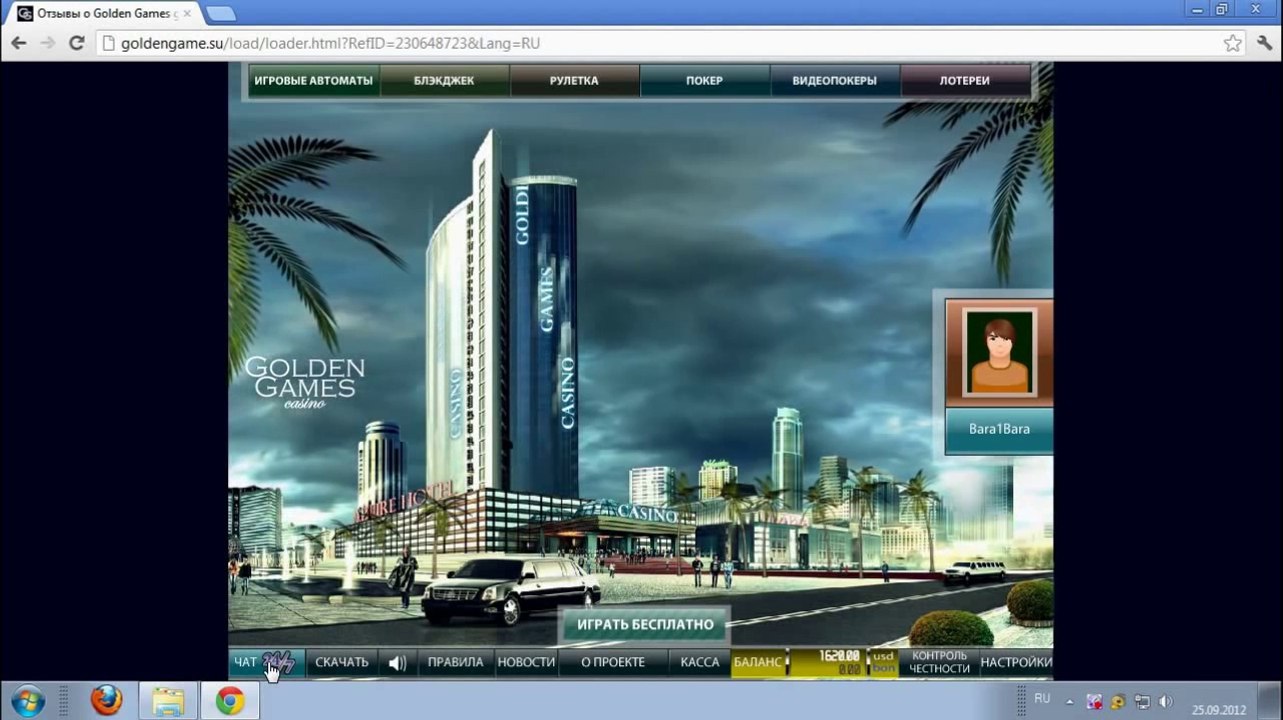Show hidden system tray icons
1283x720 pixels.
tap(1069, 701)
